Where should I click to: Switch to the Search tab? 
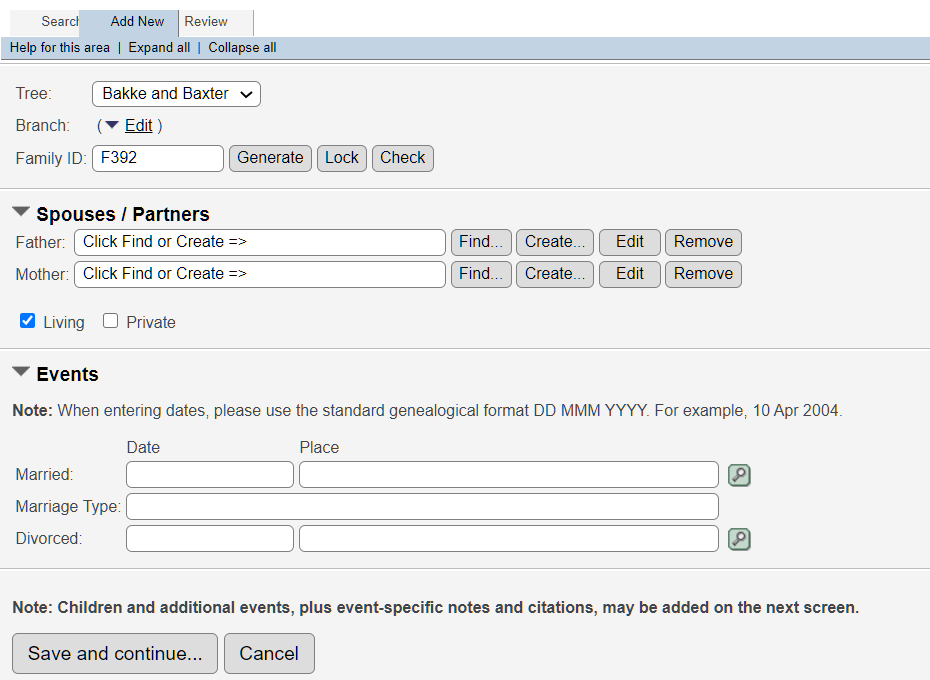point(59,22)
